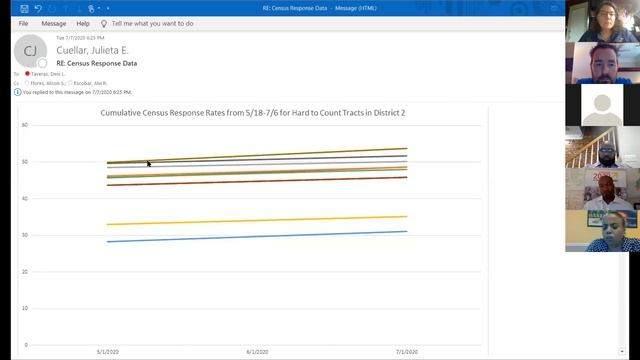Click the Save icon in quick access toolbar

tap(24, 8)
